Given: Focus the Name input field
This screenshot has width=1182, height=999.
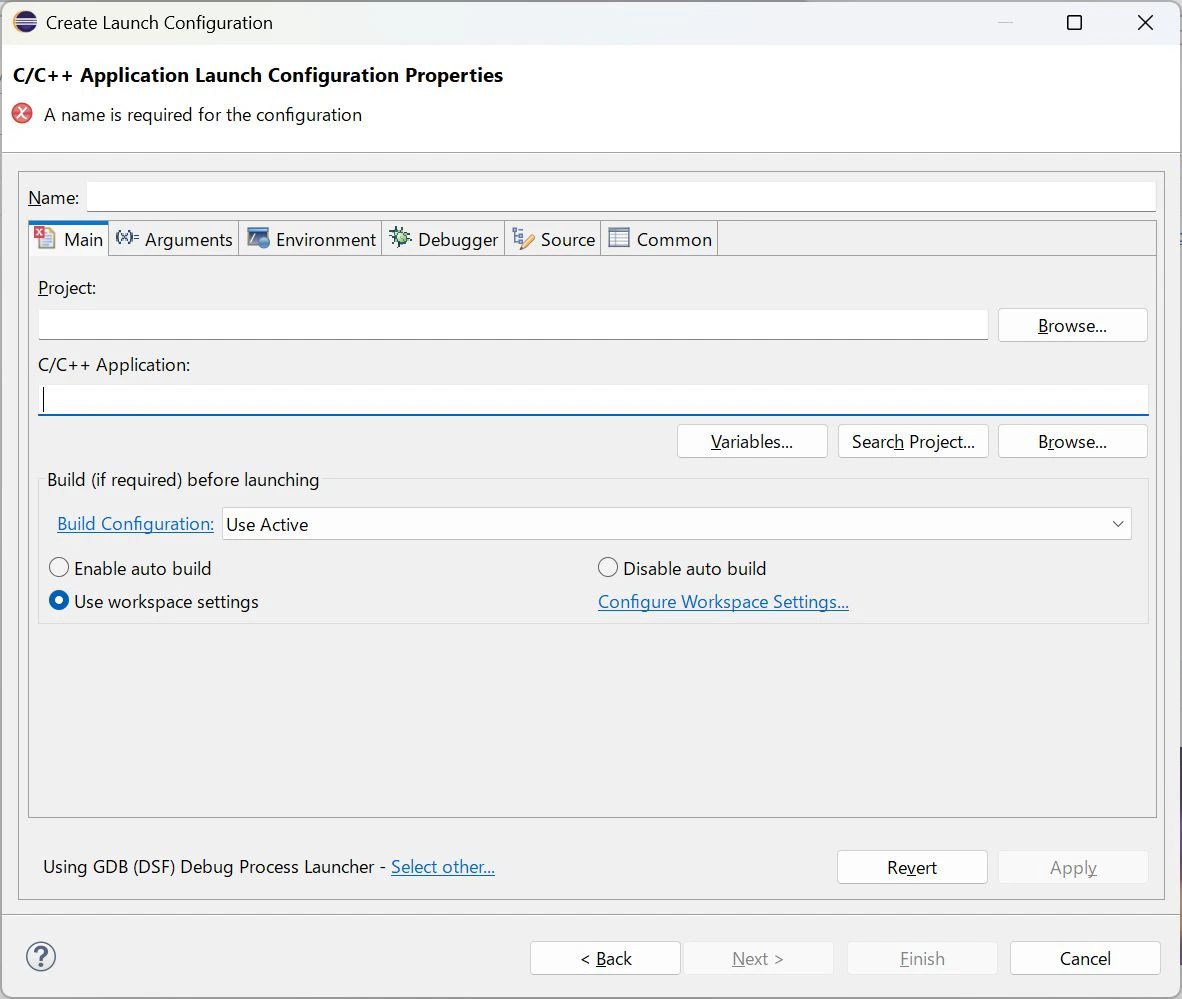Looking at the screenshot, I should point(621,197).
